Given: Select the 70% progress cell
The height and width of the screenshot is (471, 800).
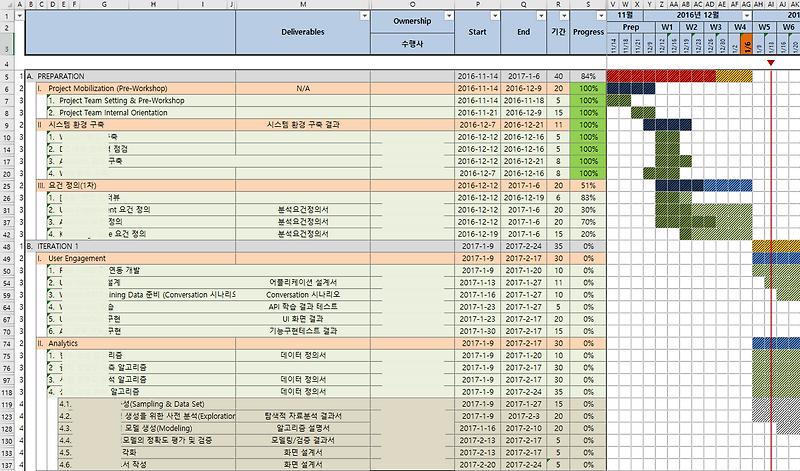Looking at the screenshot, I should 588,222.
